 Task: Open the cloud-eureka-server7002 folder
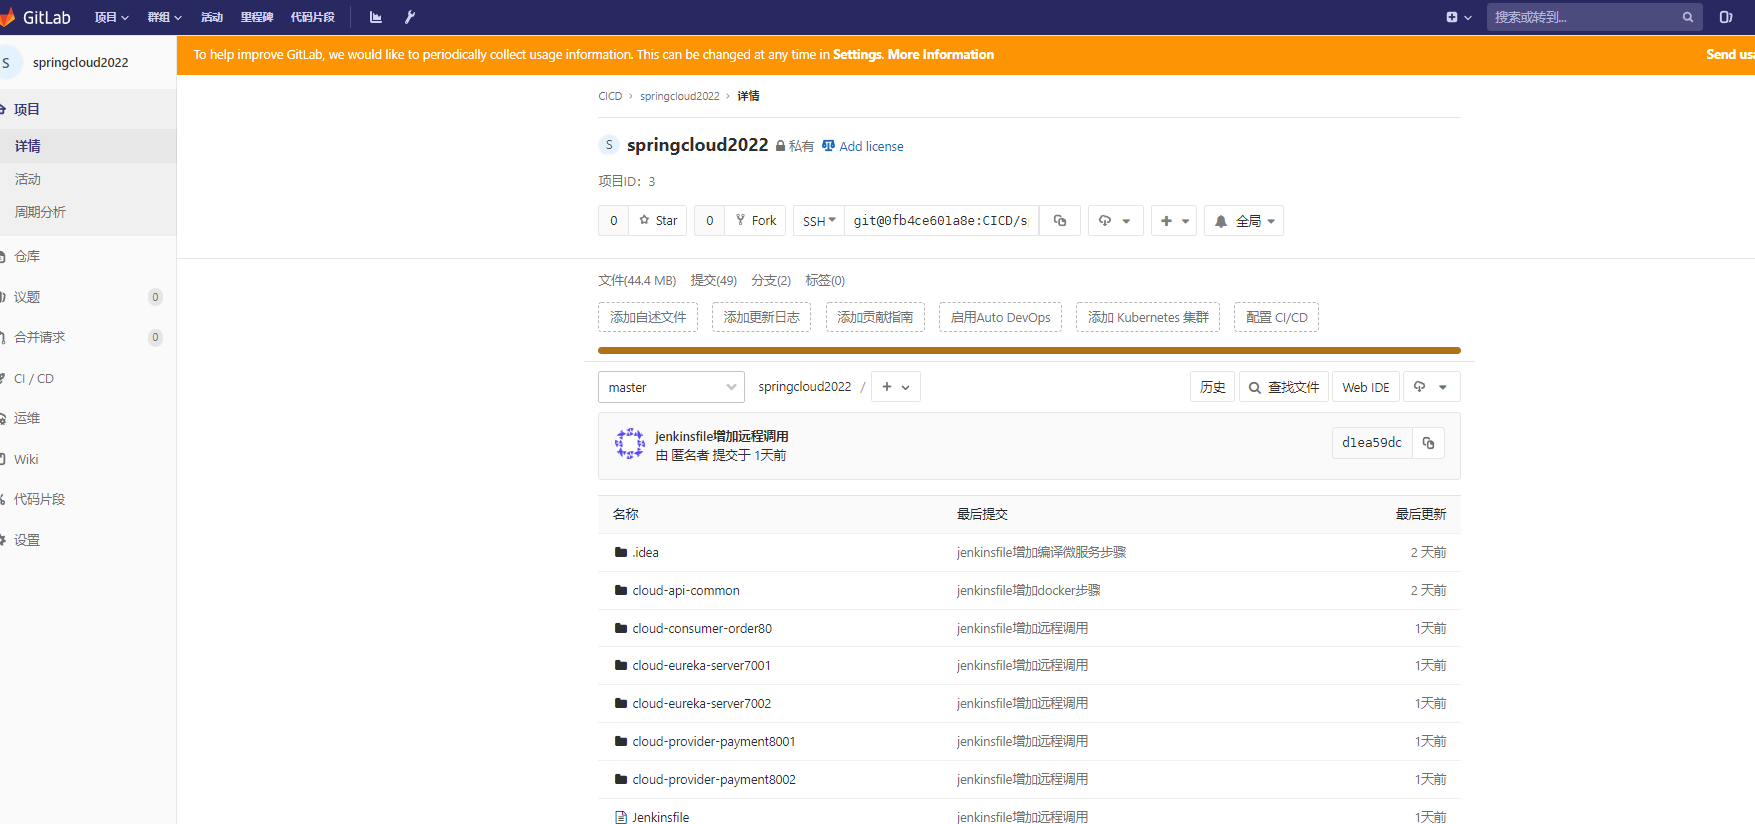point(701,703)
